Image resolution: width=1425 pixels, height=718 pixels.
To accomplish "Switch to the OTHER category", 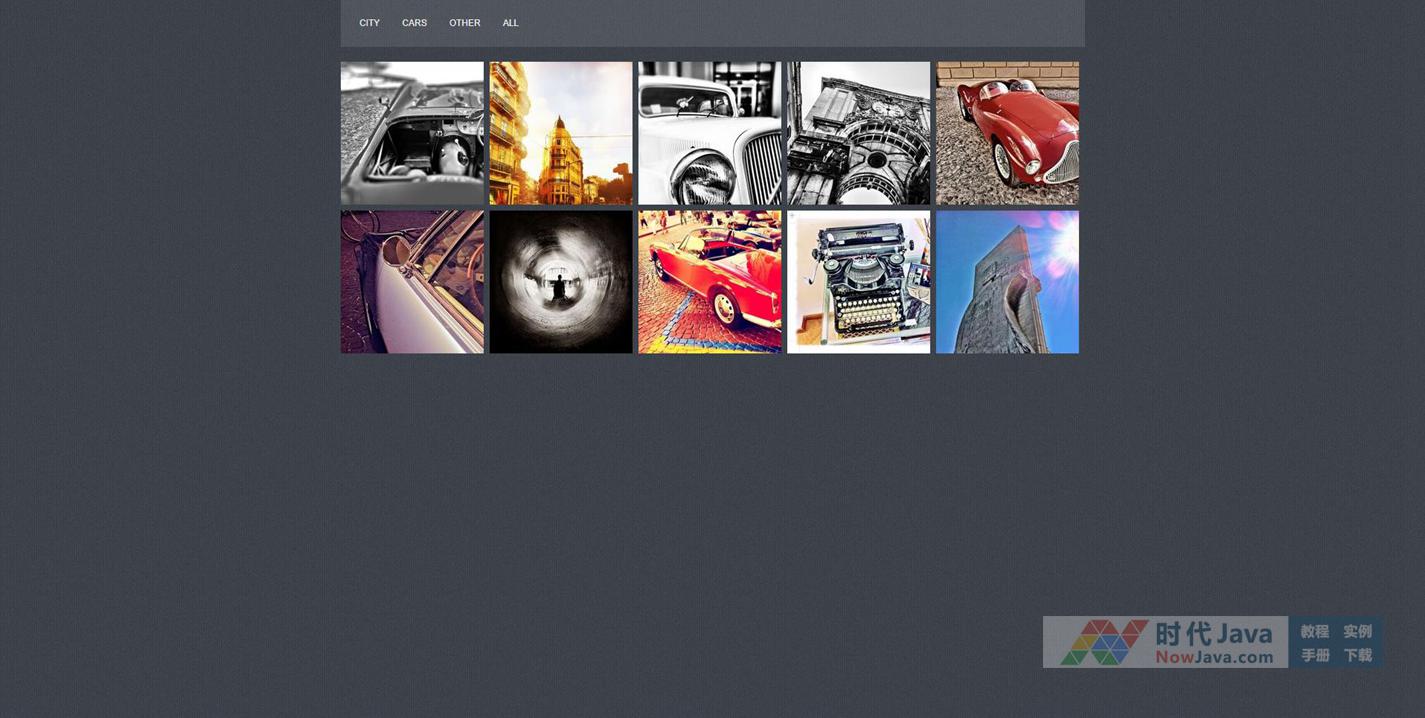I will pos(464,23).
